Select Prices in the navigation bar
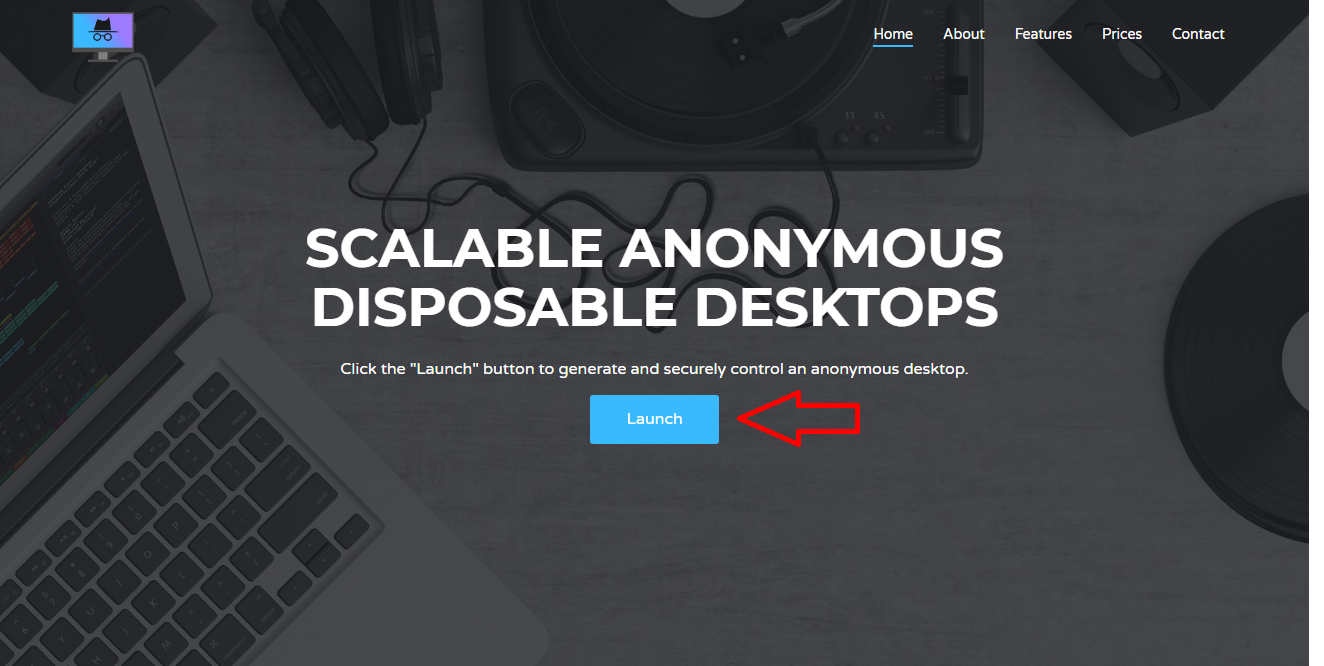 point(1122,34)
